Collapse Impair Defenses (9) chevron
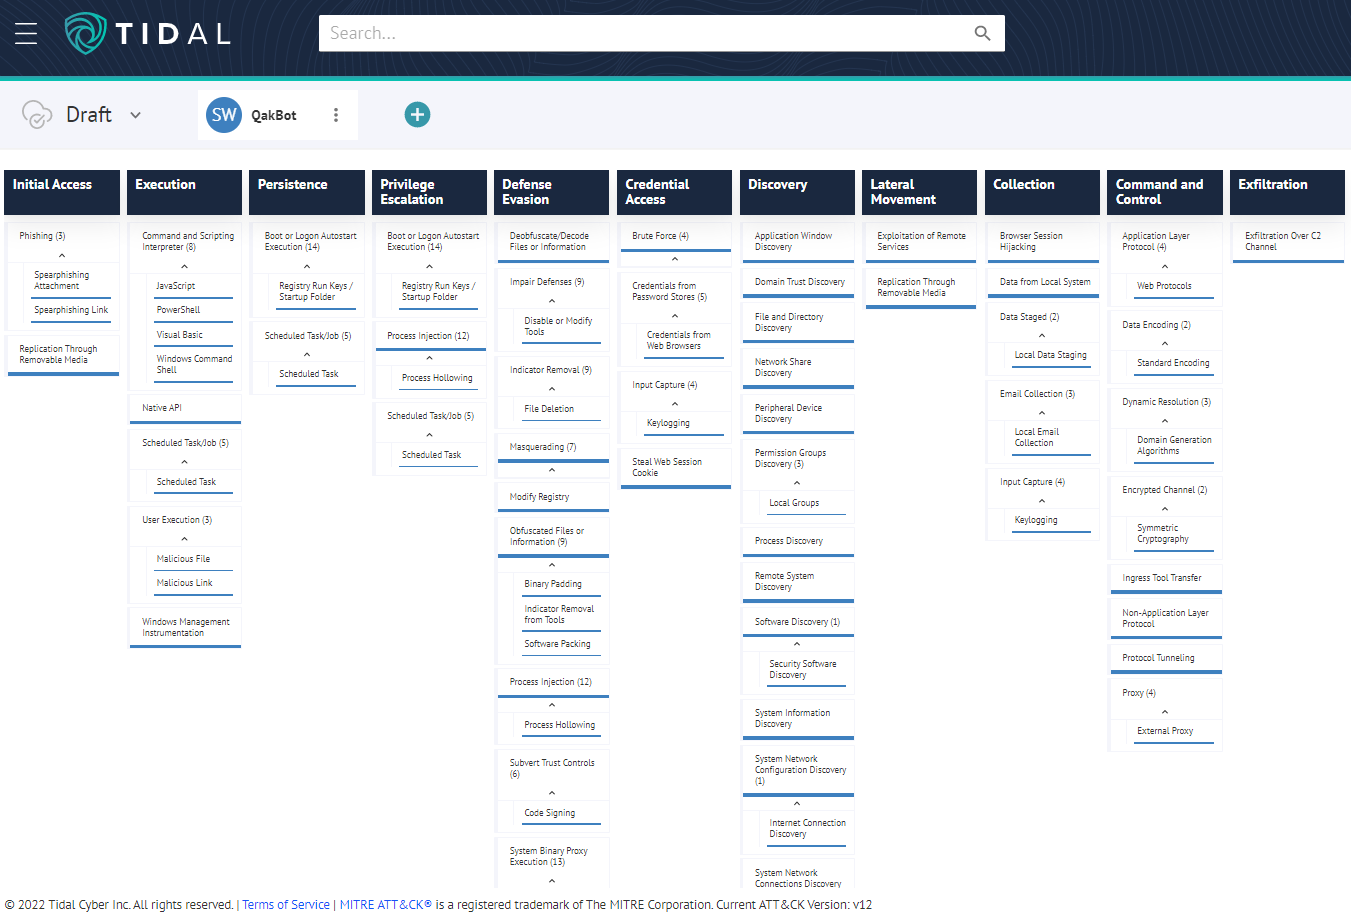This screenshot has height=917, width=1351. (552, 301)
